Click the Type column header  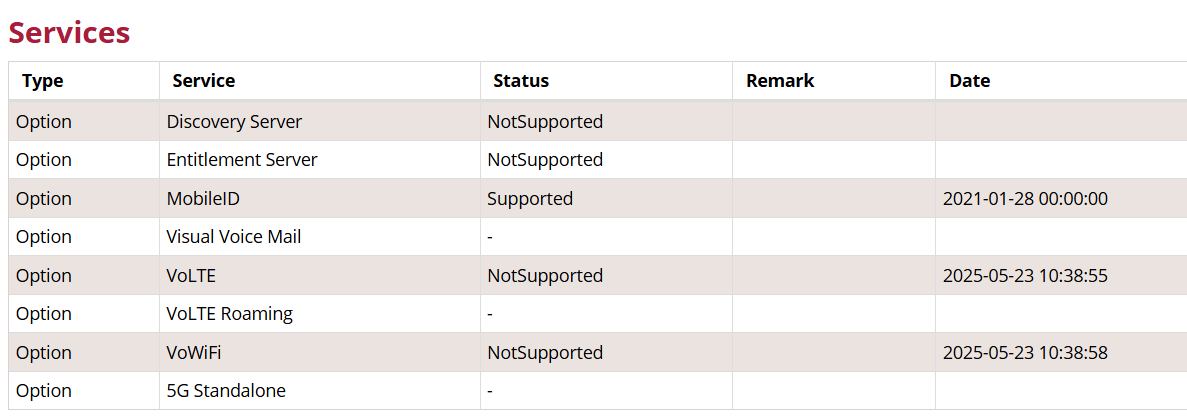pyautogui.click(x=43, y=81)
